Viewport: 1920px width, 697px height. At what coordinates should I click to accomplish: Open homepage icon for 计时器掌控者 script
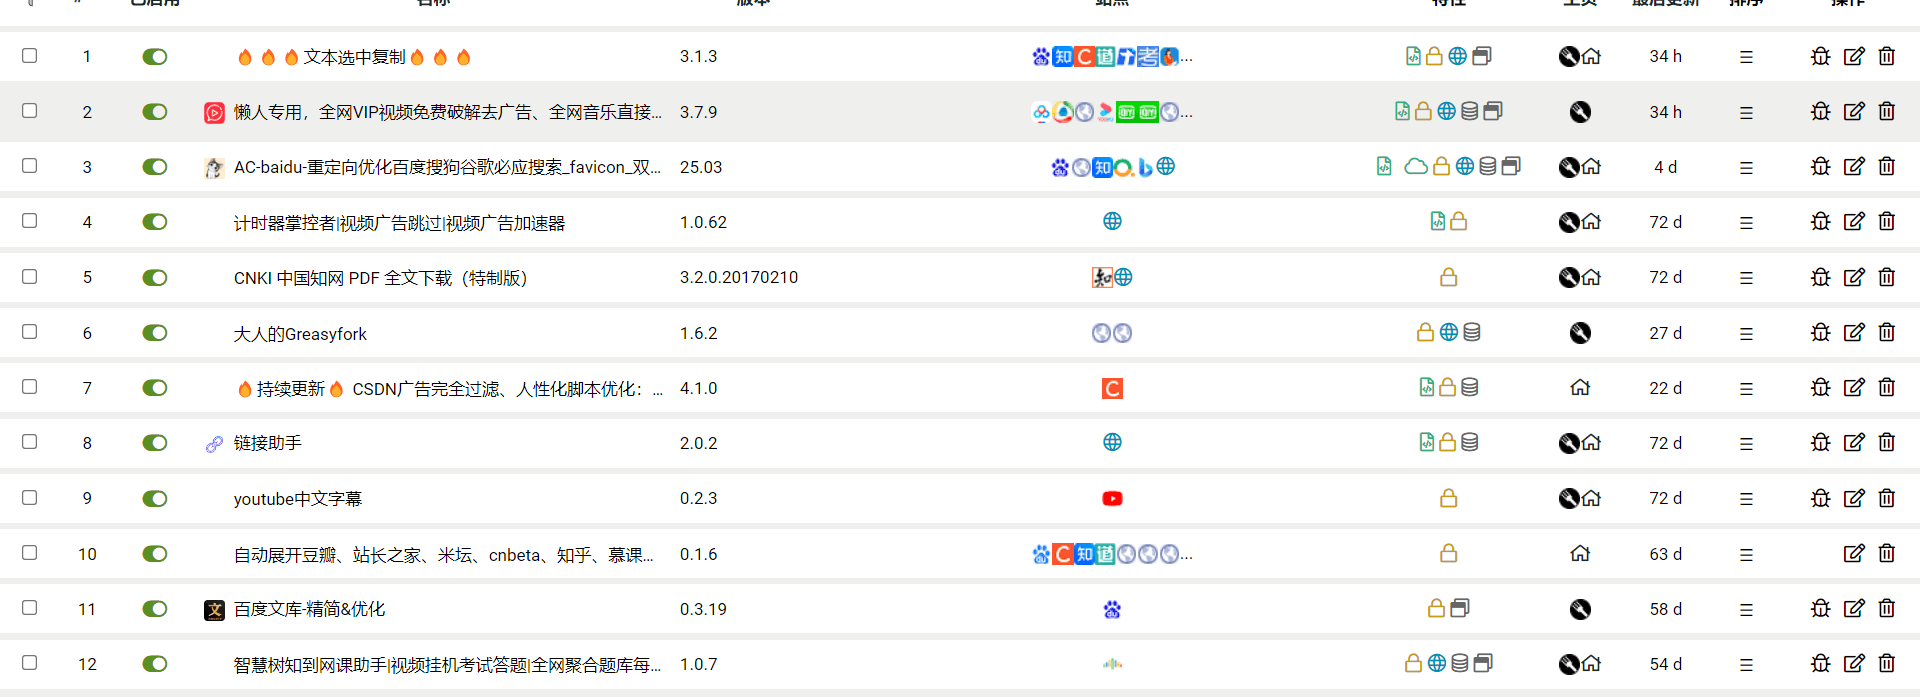point(1592,222)
